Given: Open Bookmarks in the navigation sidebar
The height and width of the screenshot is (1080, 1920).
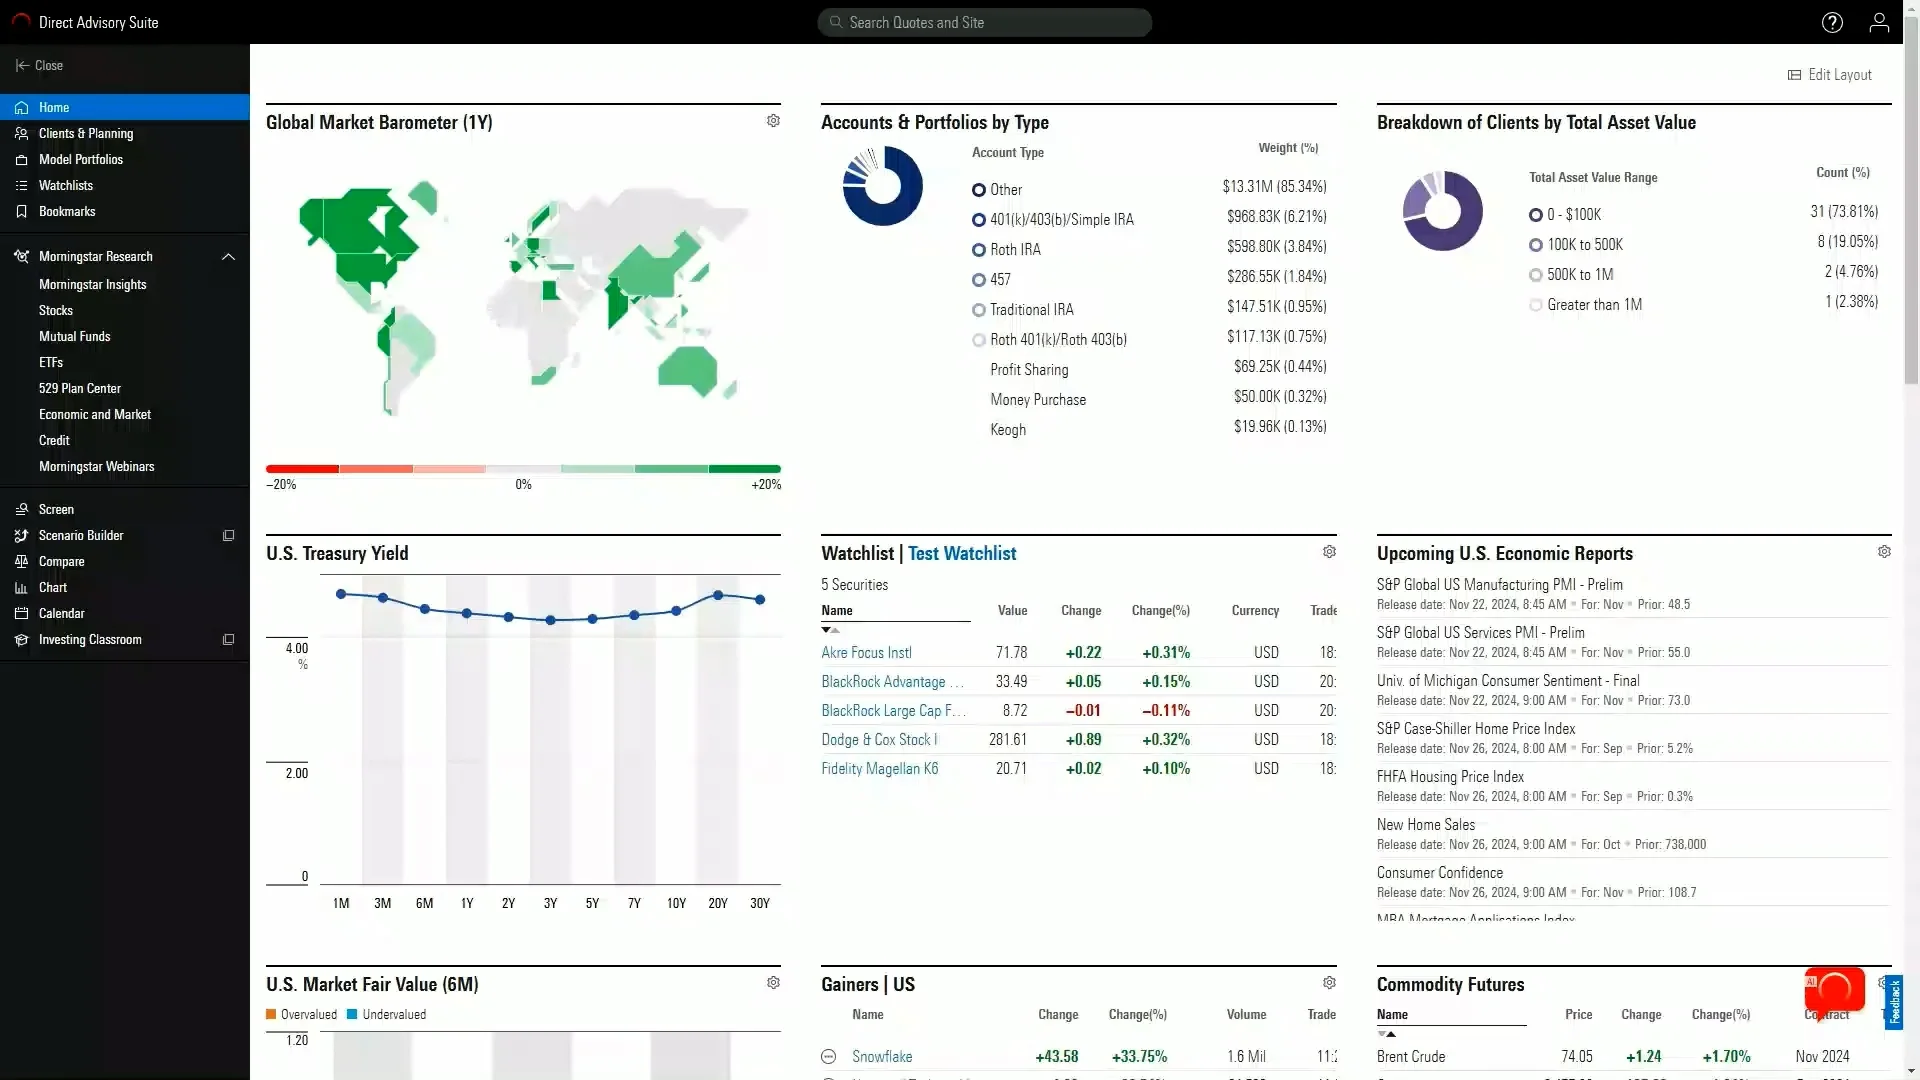Looking at the screenshot, I should pyautogui.click(x=67, y=211).
